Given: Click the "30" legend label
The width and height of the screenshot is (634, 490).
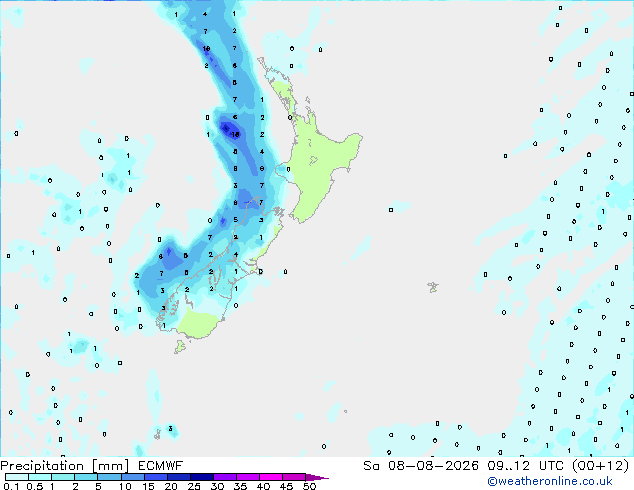Looking at the screenshot, I should point(217,486).
